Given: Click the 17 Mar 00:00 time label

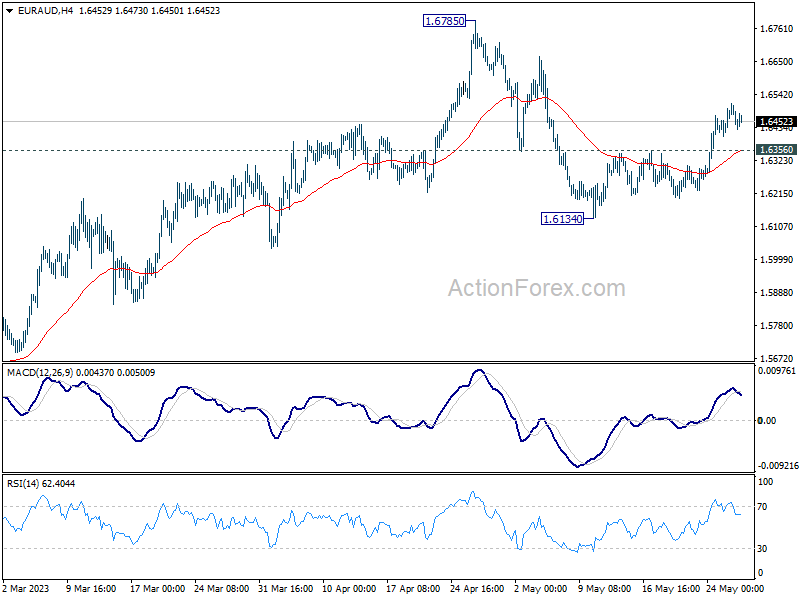Looking at the screenshot, I should point(157,589).
